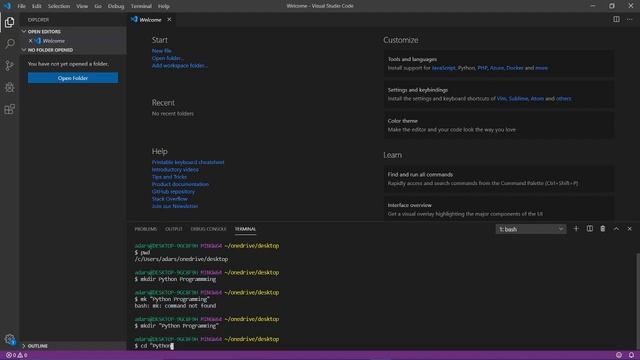
Task: Open Tips and Tricks link
Action: click(x=169, y=177)
